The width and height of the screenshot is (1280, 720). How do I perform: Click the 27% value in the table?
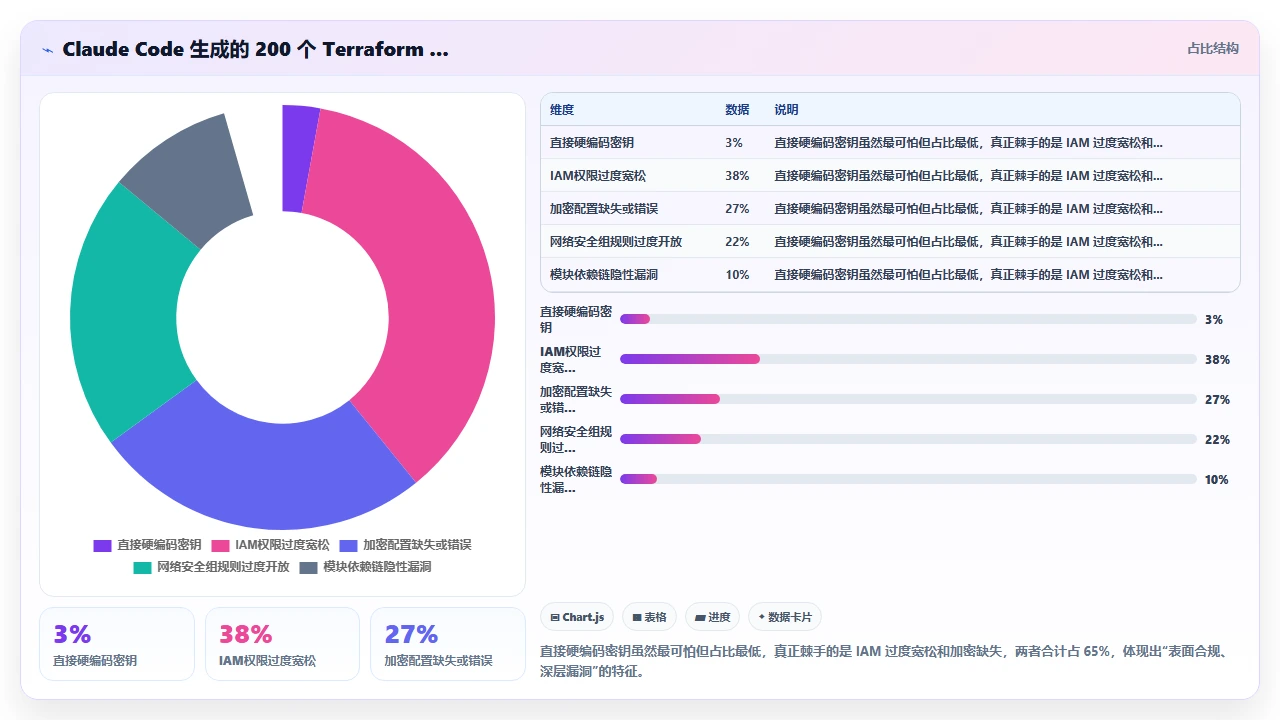(x=737, y=209)
